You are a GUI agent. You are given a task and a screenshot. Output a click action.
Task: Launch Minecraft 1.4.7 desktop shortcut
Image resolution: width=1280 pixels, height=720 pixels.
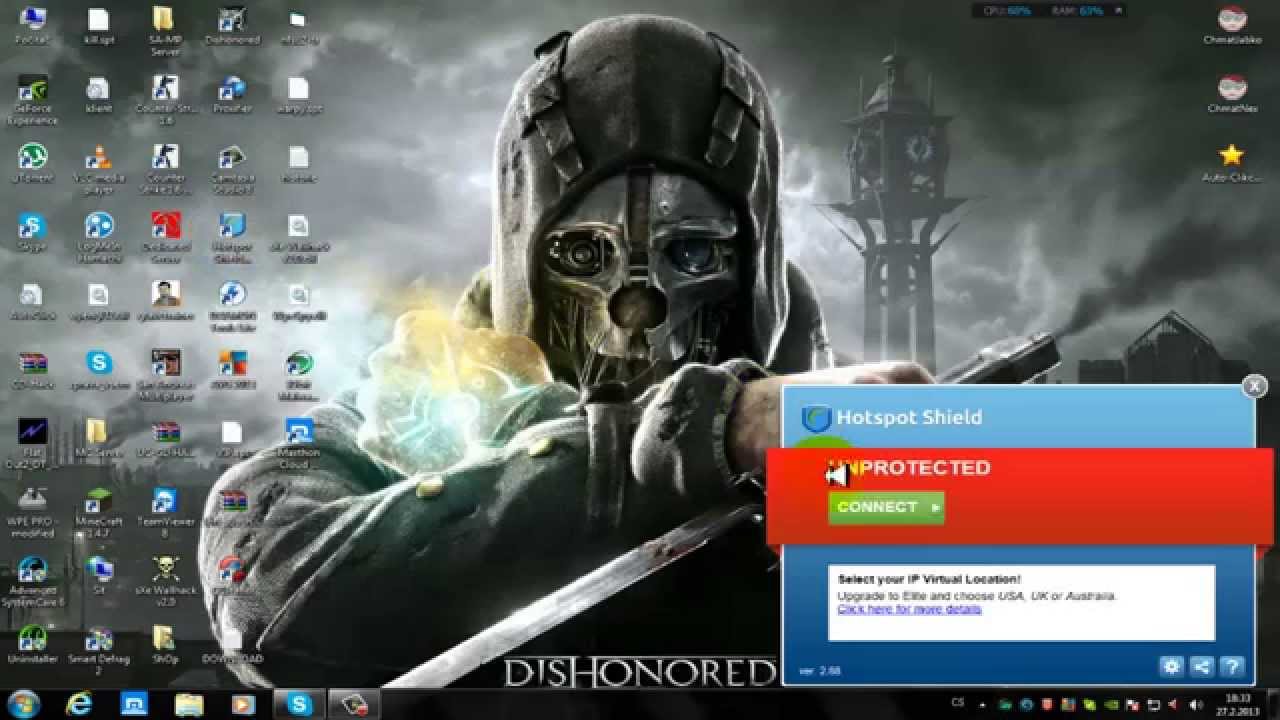pyautogui.click(x=99, y=513)
